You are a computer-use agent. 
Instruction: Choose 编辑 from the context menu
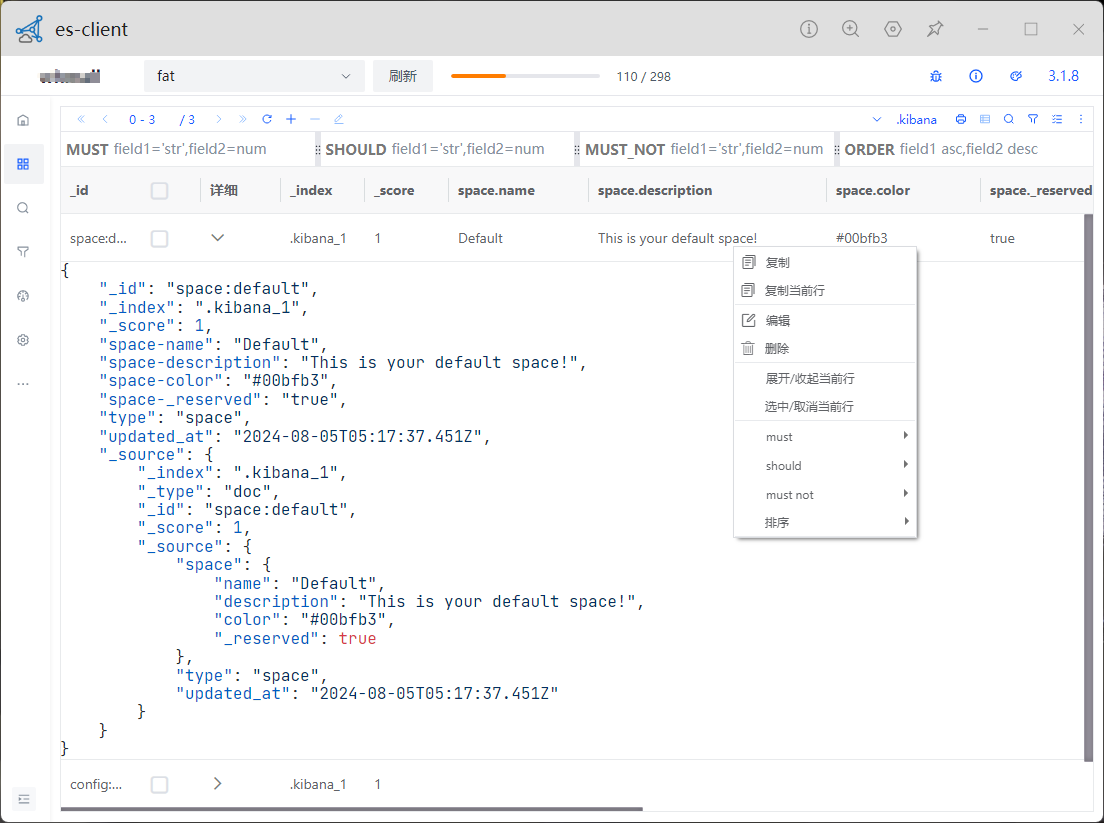777,320
